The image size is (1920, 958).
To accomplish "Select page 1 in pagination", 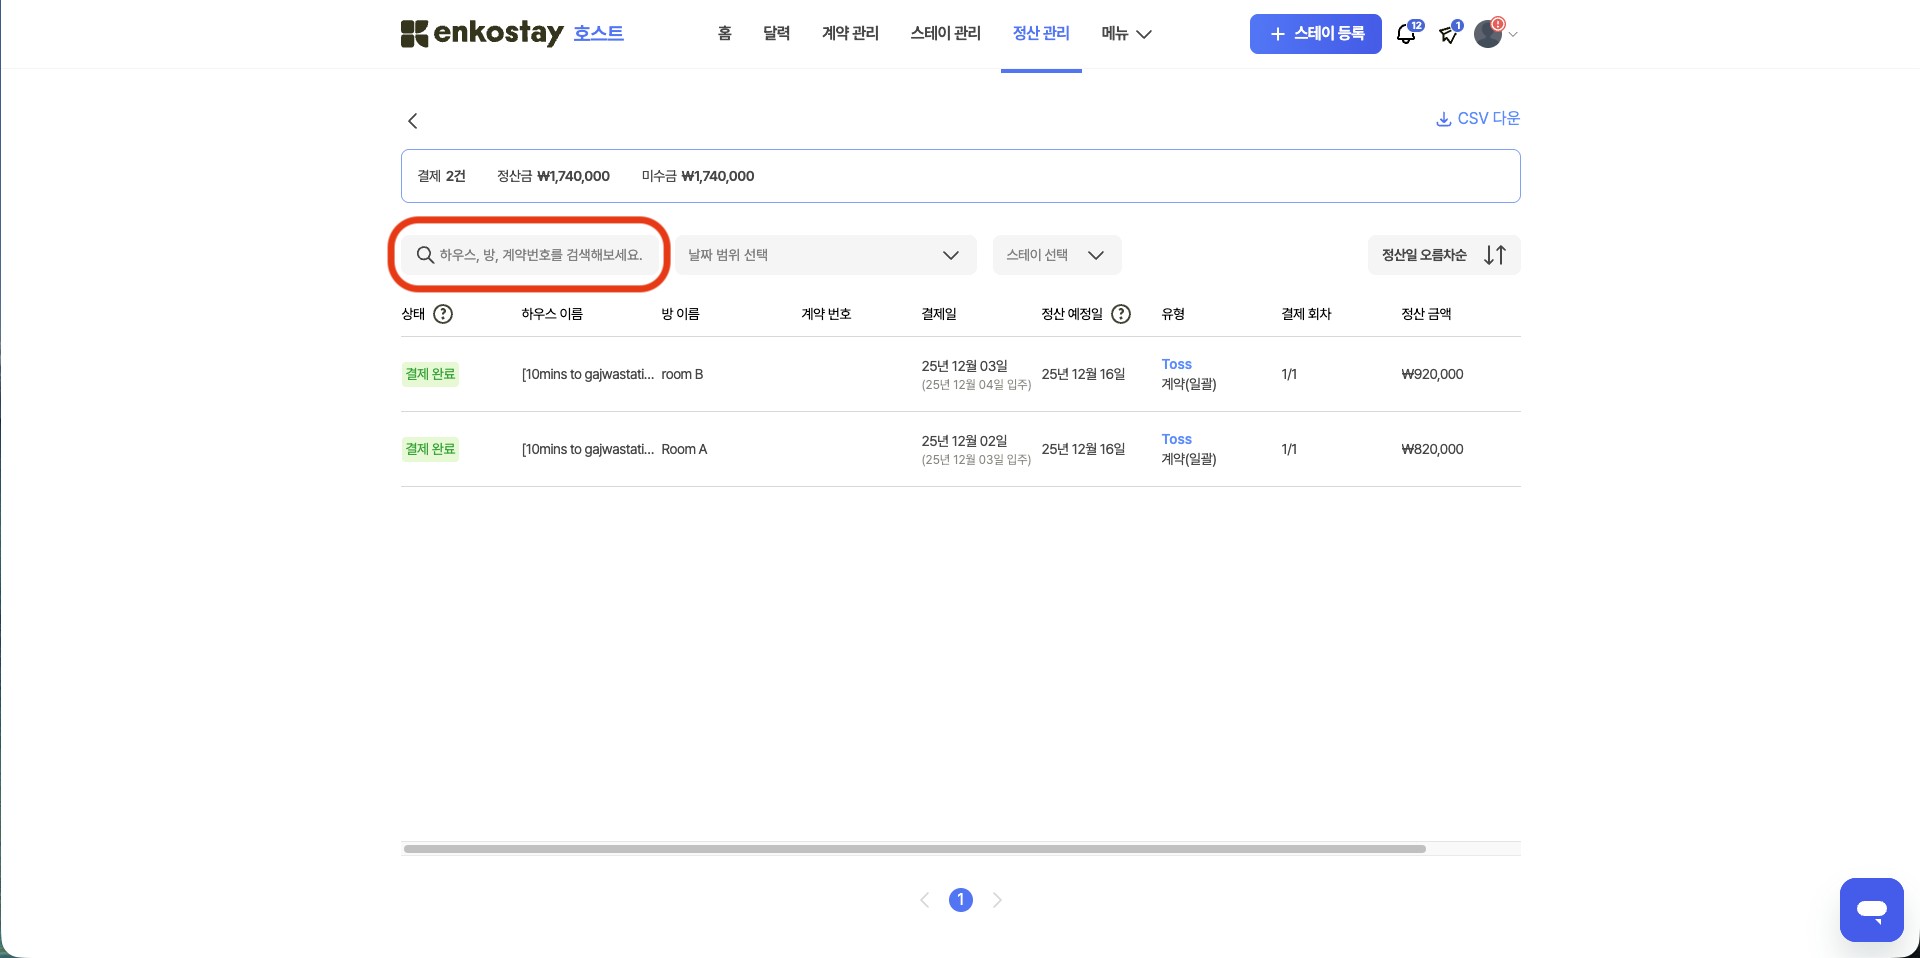I will coord(960,900).
